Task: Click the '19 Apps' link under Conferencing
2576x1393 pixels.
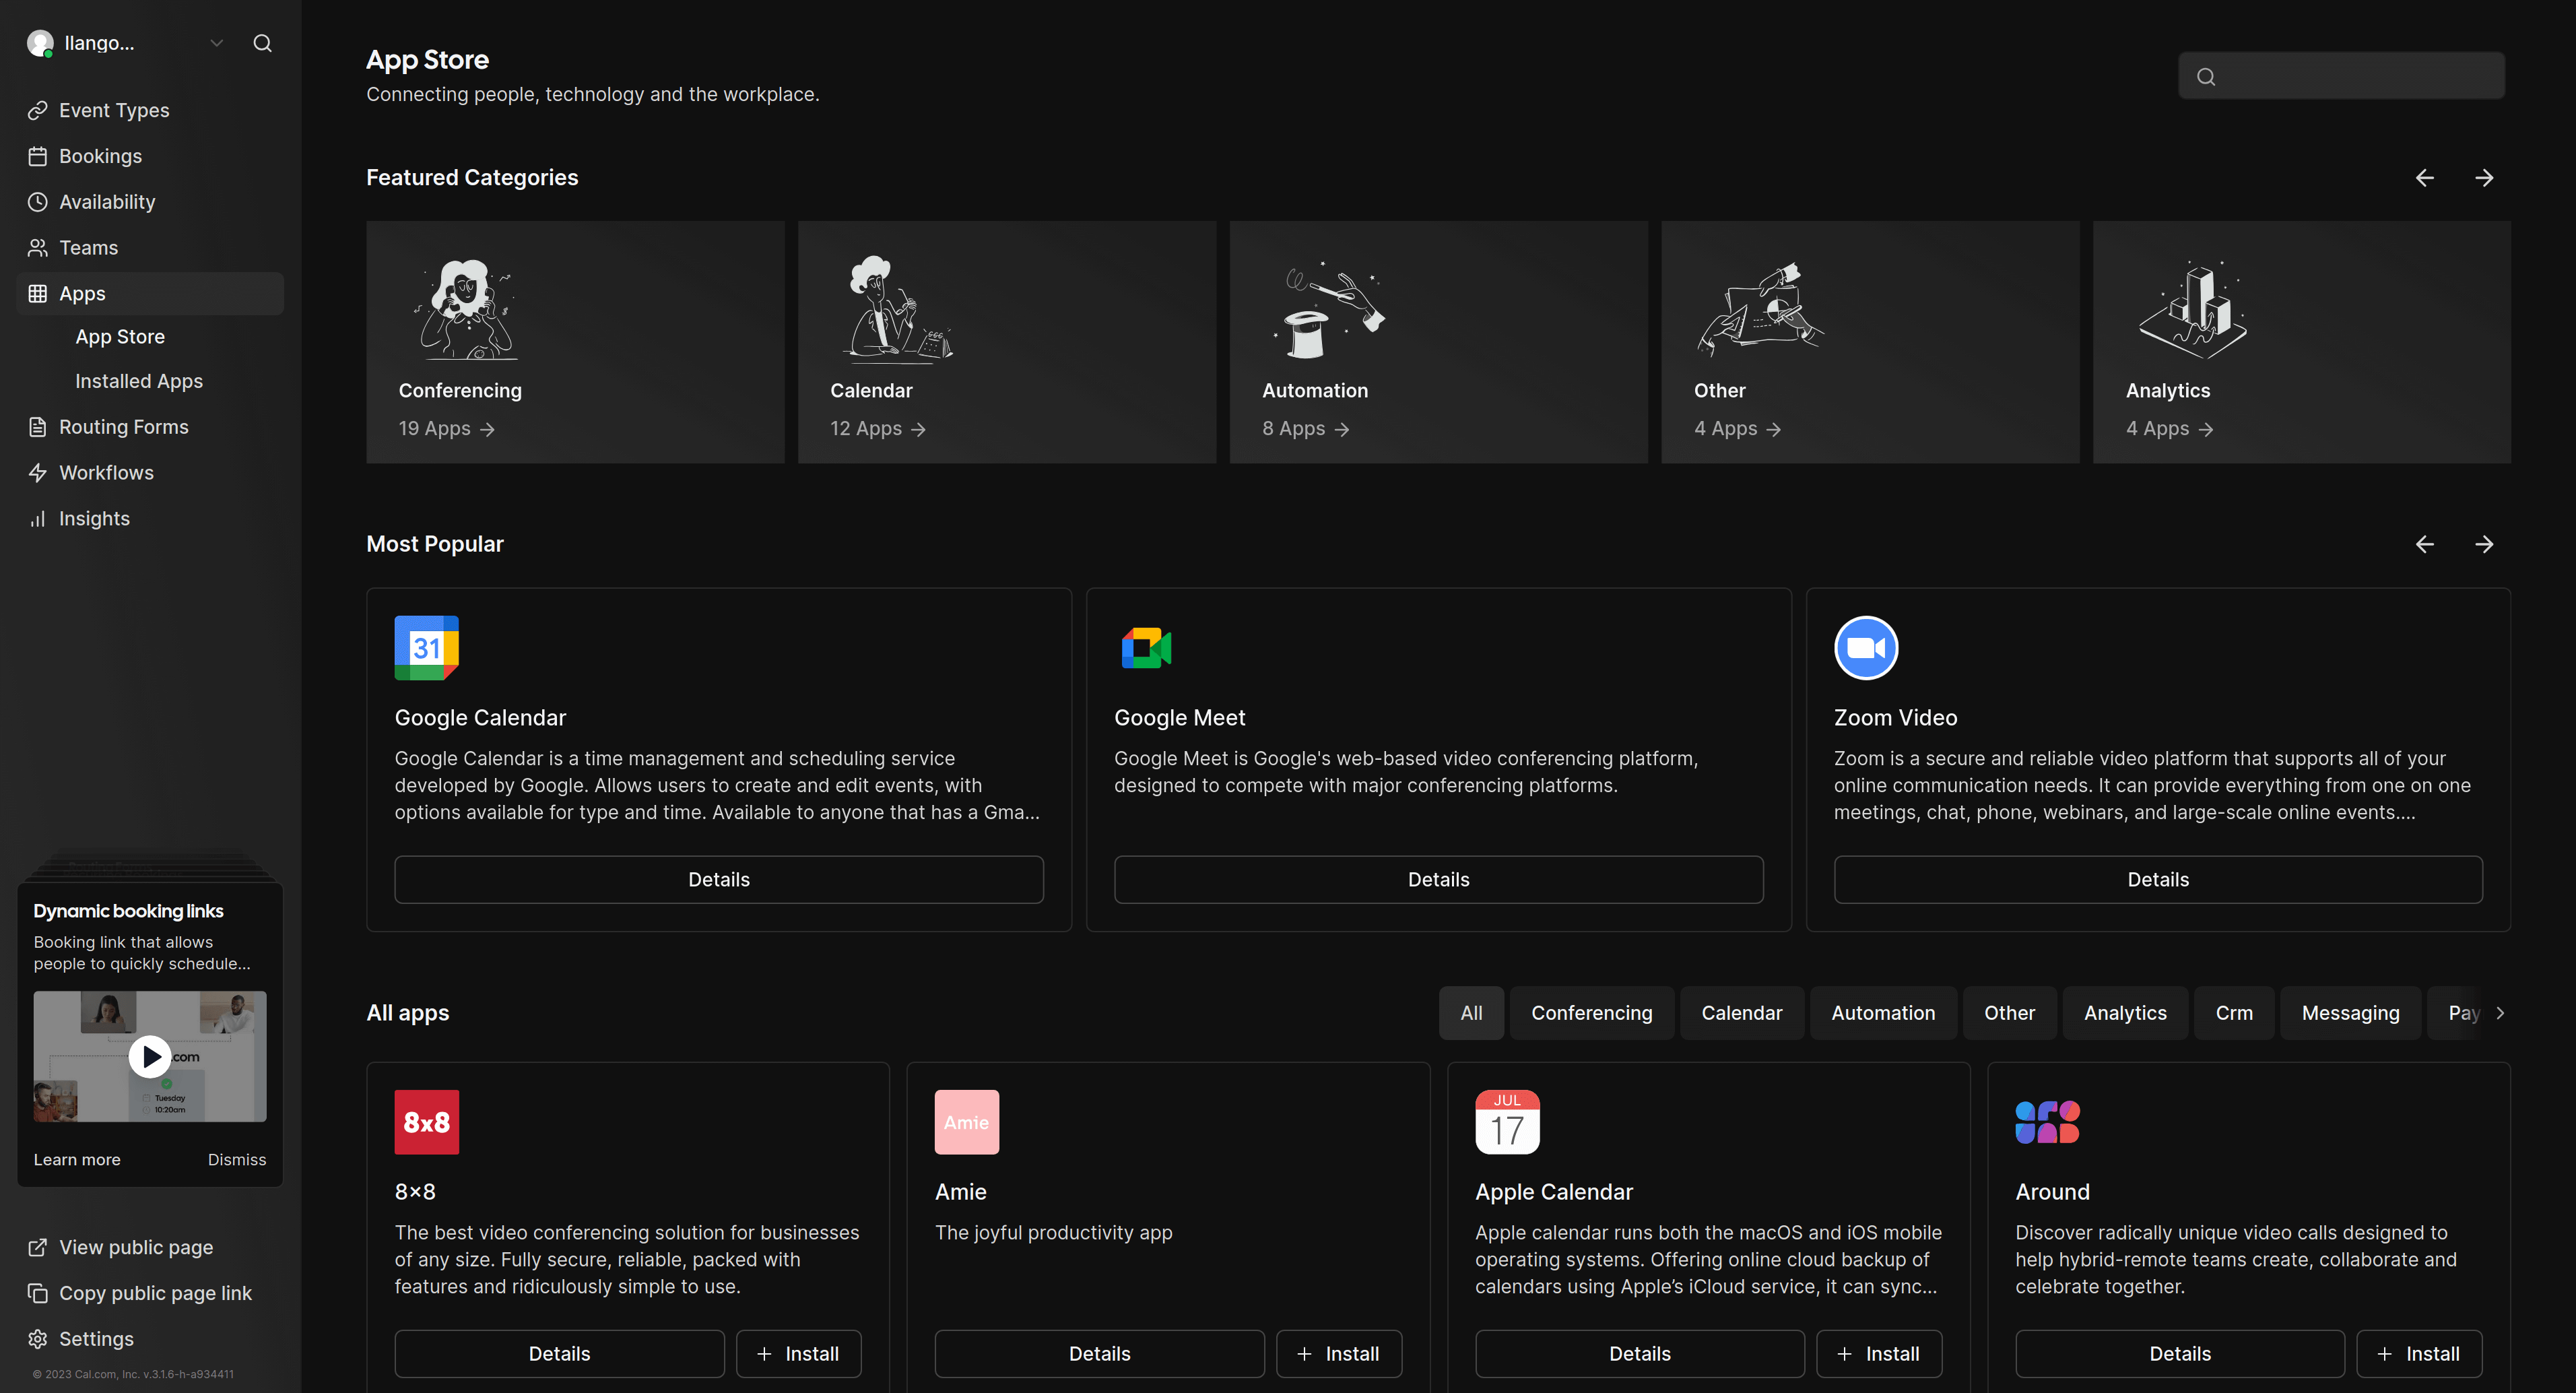Action: point(447,429)
